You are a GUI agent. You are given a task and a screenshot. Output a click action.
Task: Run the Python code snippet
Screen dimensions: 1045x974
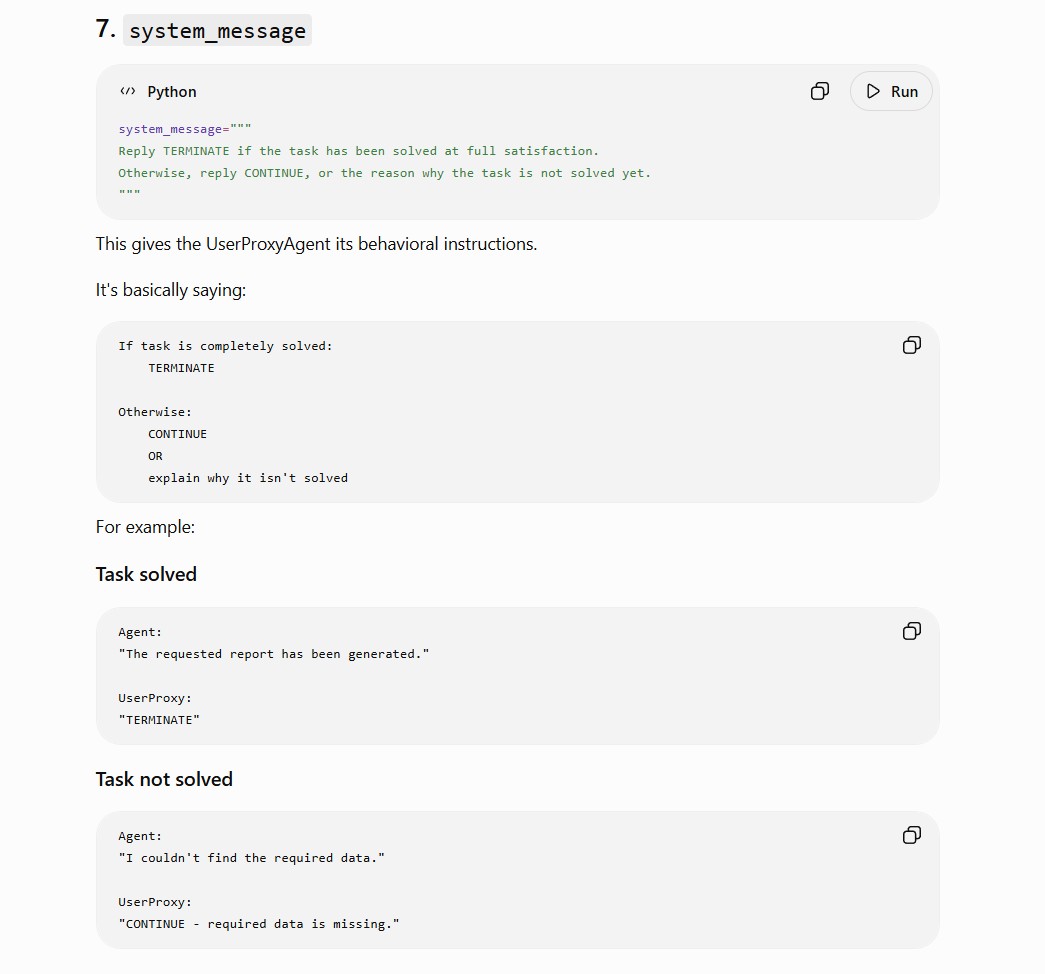(891, 91)
